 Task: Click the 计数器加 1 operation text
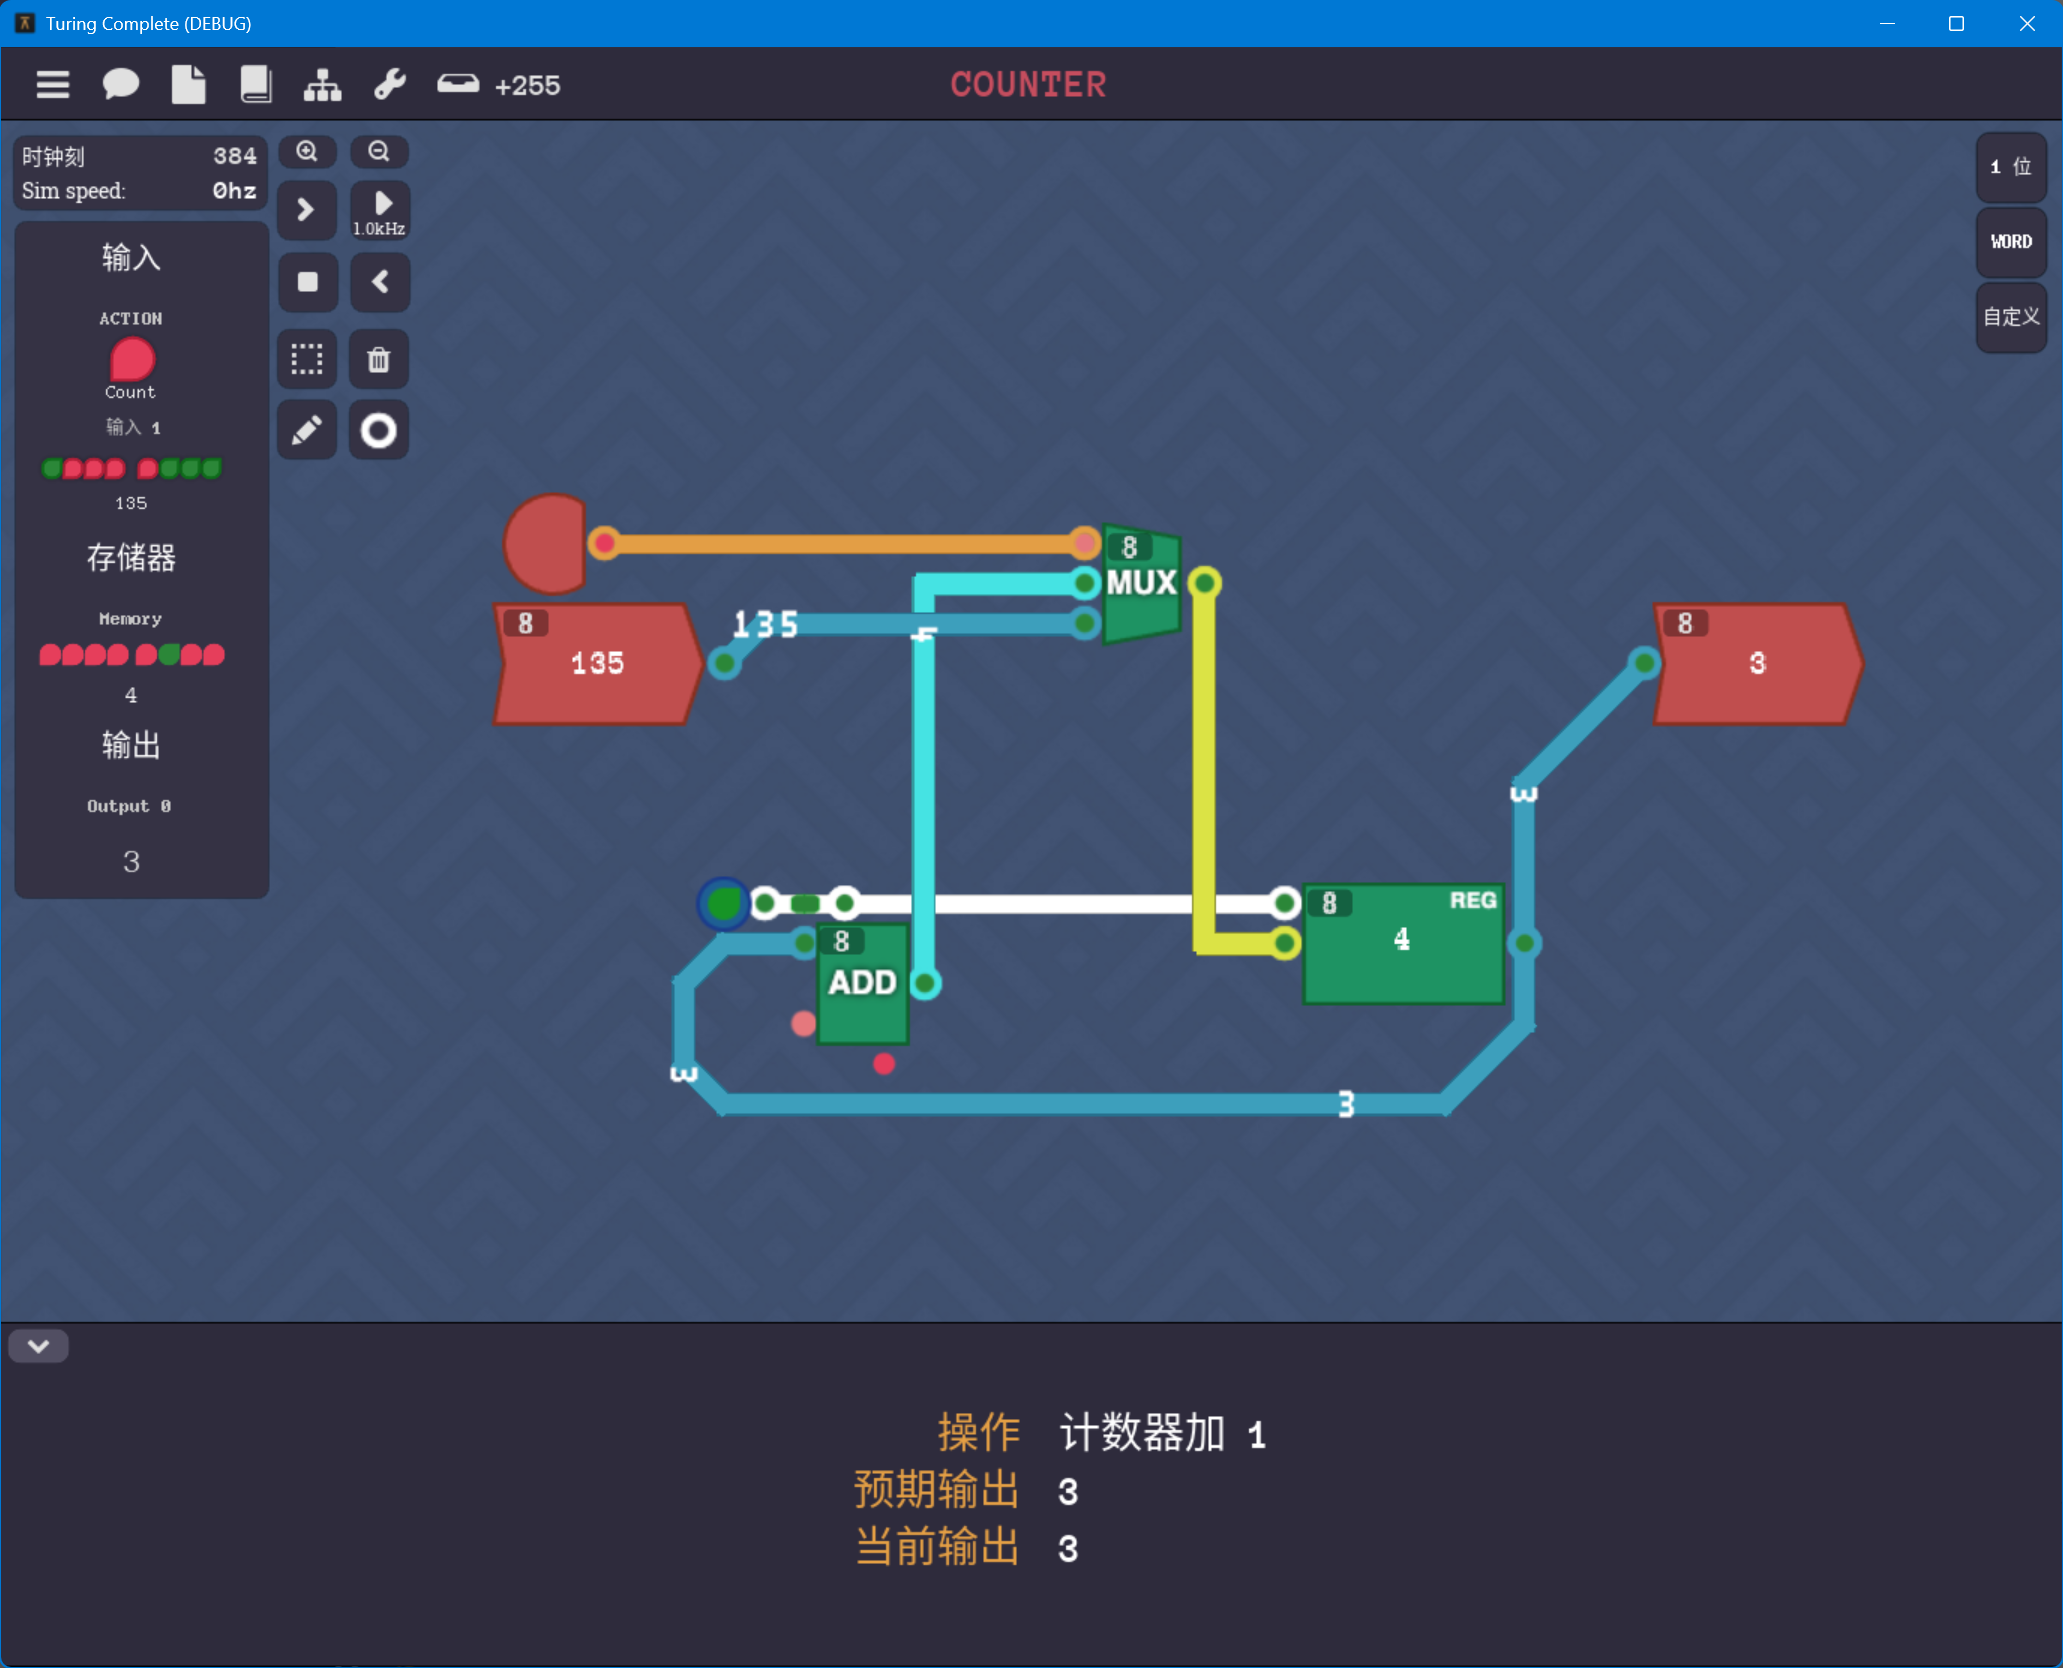point(1163,1433)
